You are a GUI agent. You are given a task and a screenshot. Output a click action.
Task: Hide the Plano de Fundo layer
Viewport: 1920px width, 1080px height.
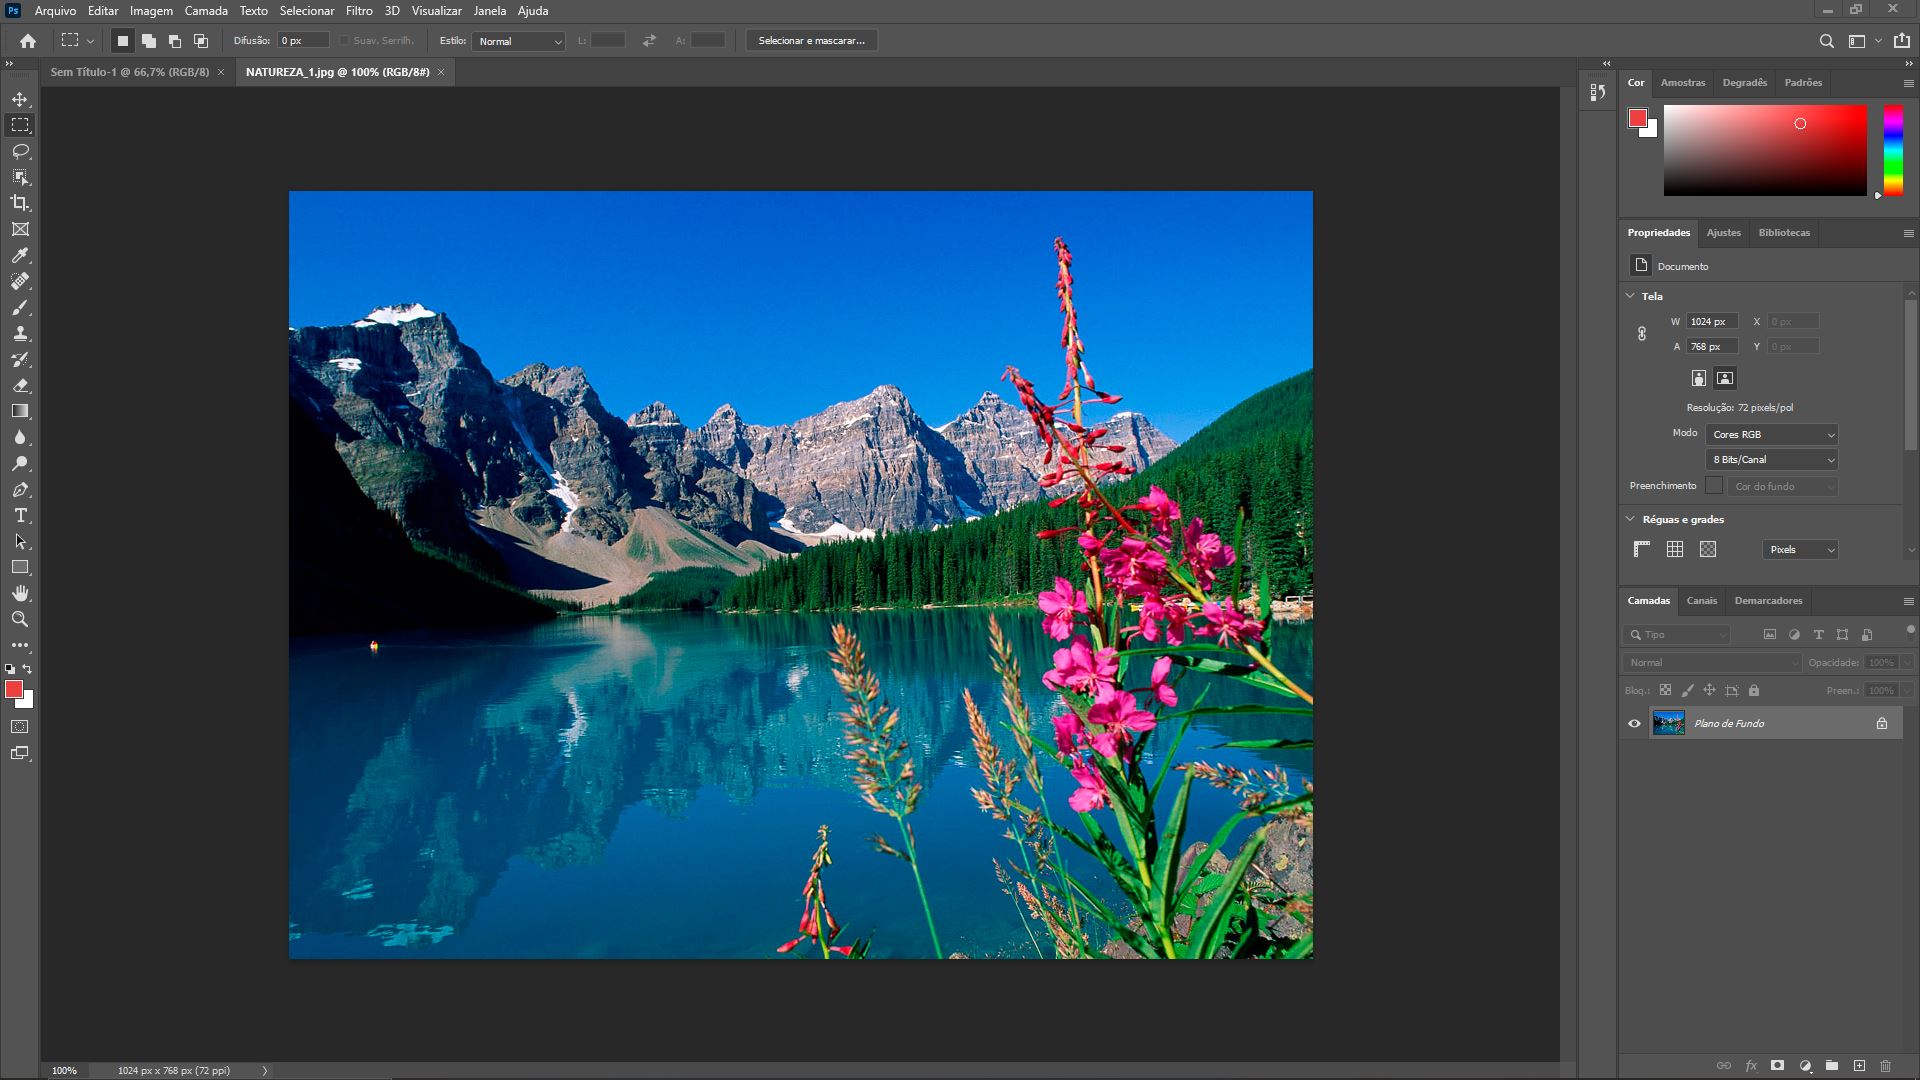click(1634, 723)
